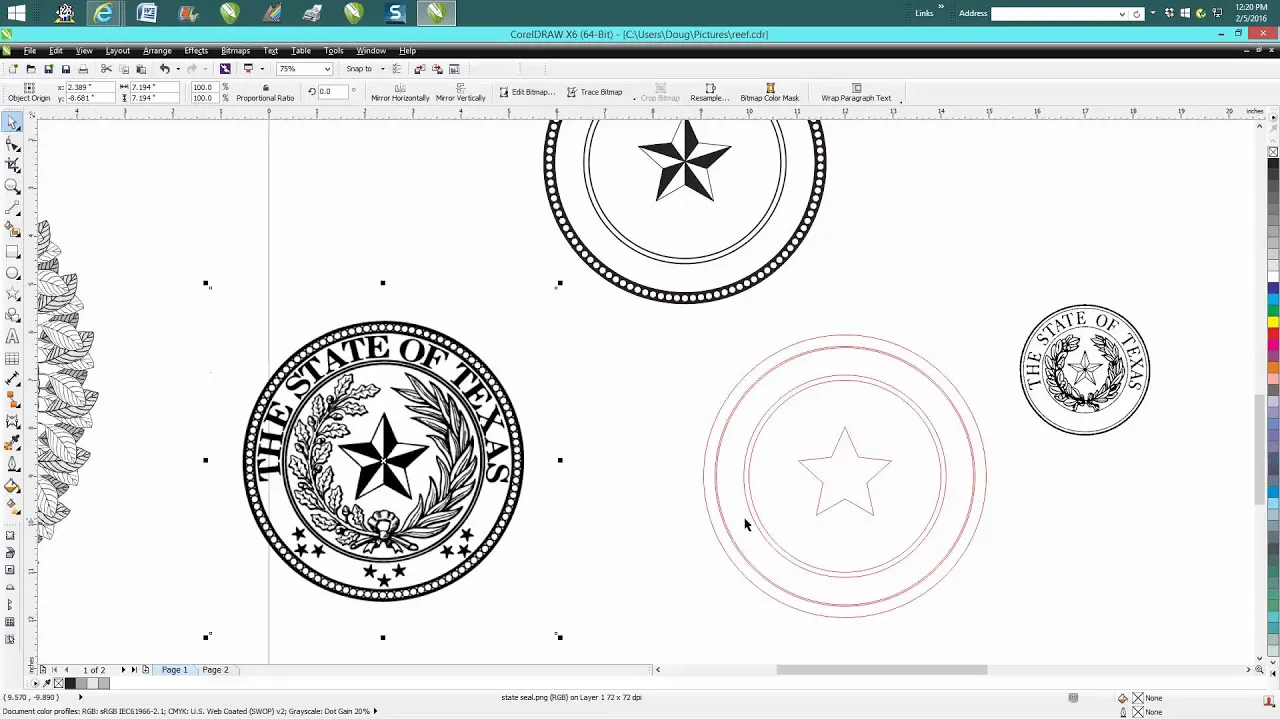
Task: Open the Tools menu
Action: tap(334, 51)
